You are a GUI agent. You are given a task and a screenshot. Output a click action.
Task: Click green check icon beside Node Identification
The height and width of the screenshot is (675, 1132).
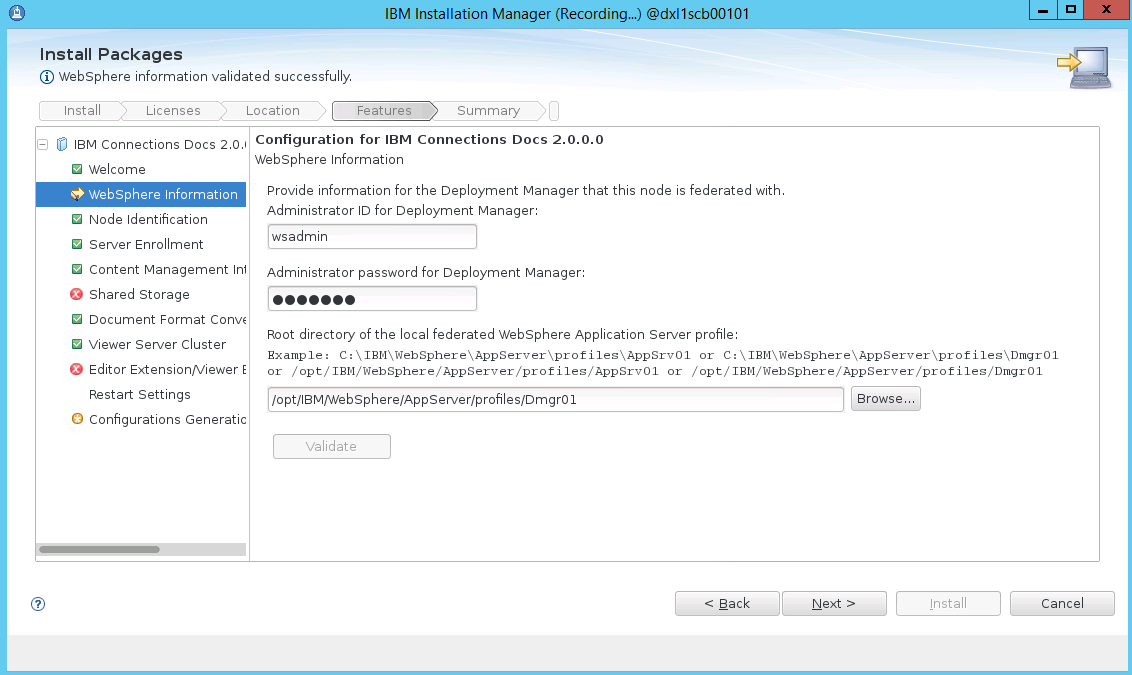tap(77, 219)
